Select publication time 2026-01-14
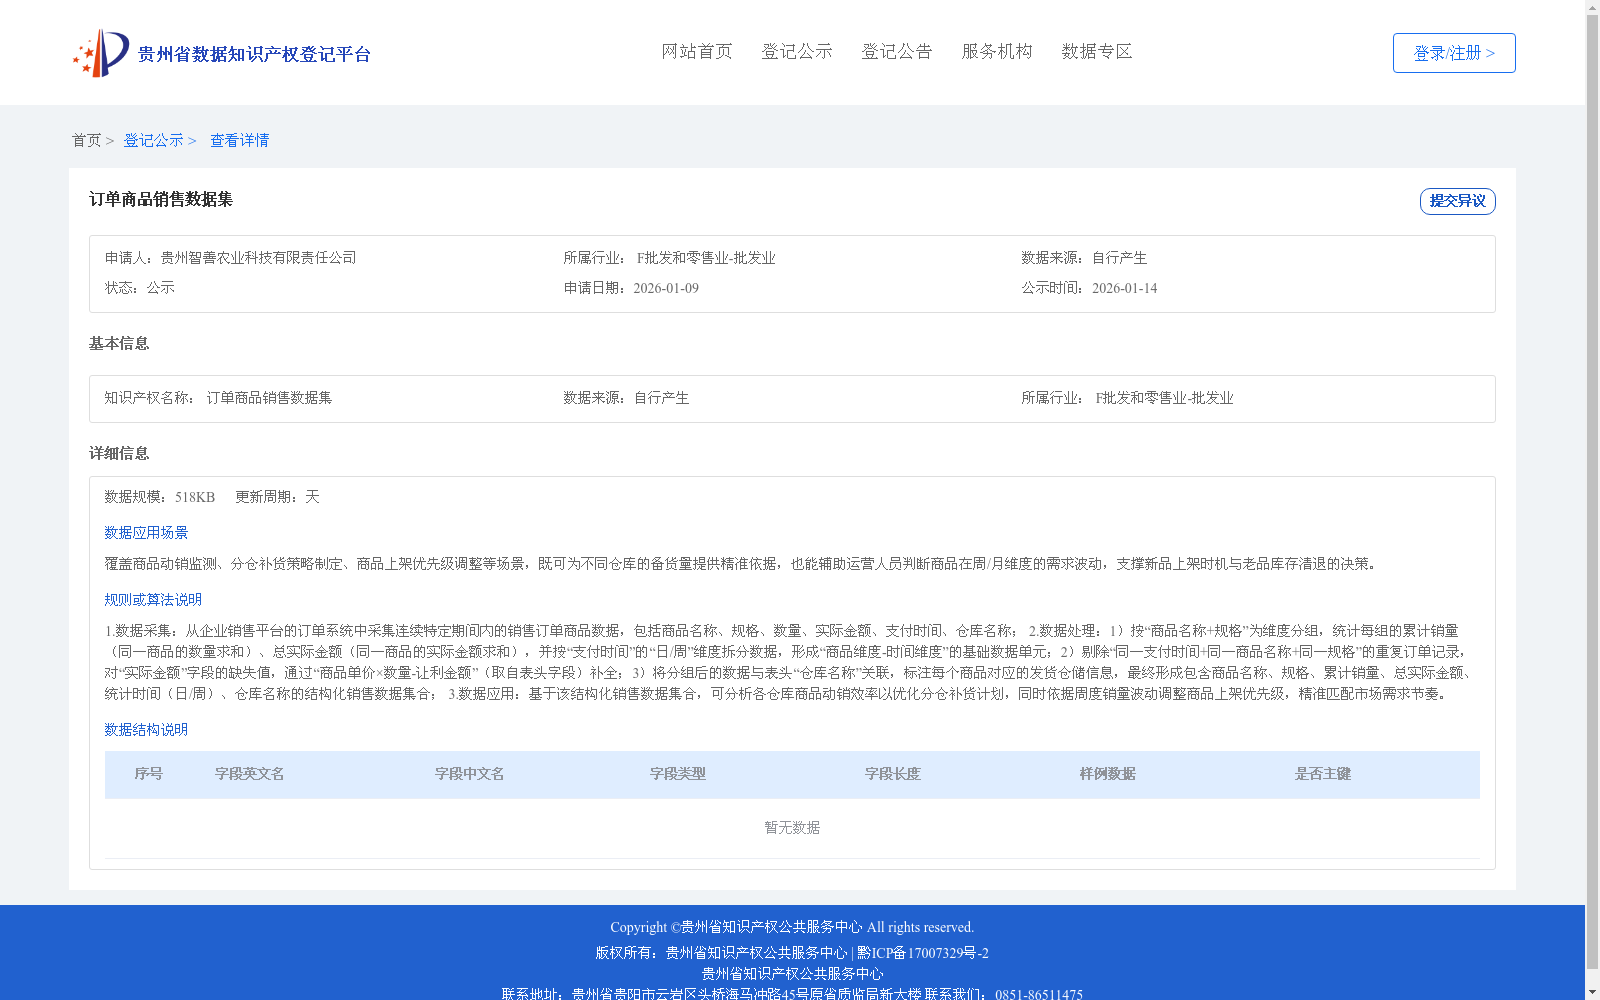 1124,288
